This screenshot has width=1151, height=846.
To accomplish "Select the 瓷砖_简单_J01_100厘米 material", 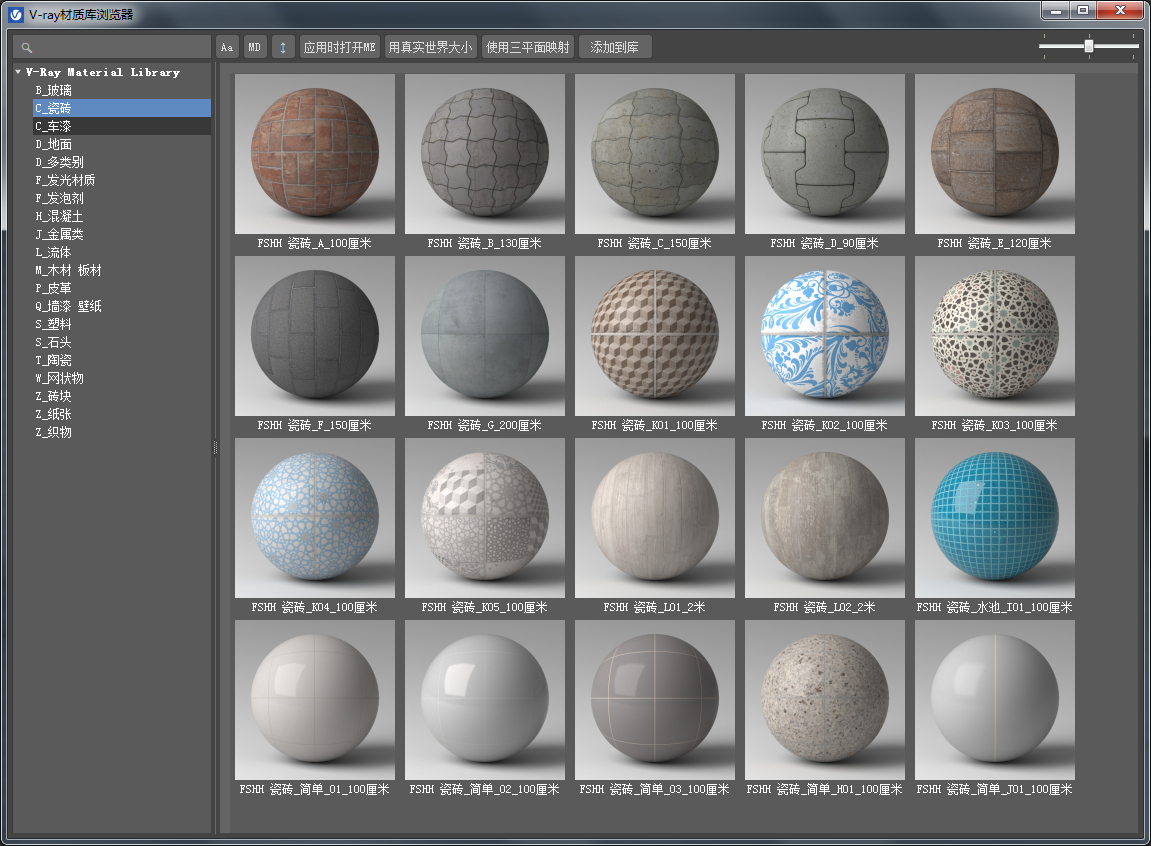I will [995, 700].
